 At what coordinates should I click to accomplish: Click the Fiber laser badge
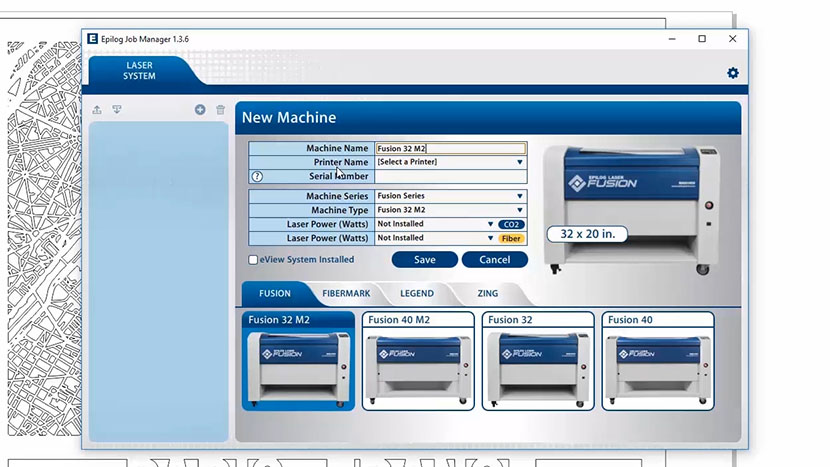pyautogui.click(x=512, y=239)
